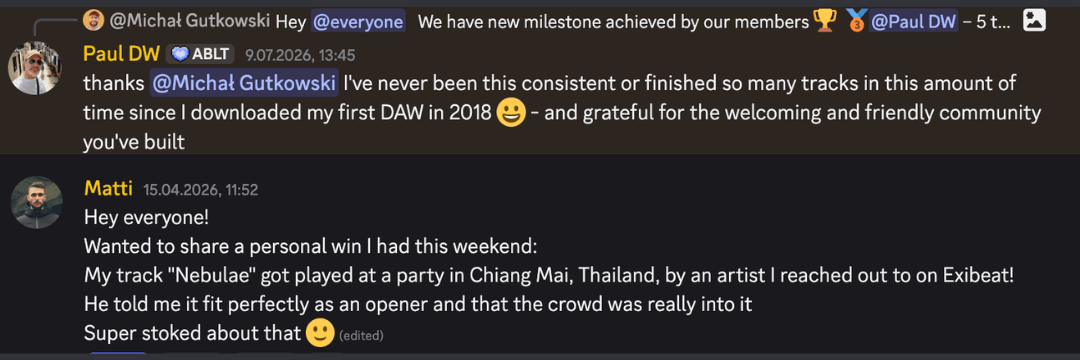Click the timestamp 9.07.2026, 13:45
The height and width of the screenshot is (360, 1080).
(300, 55)
